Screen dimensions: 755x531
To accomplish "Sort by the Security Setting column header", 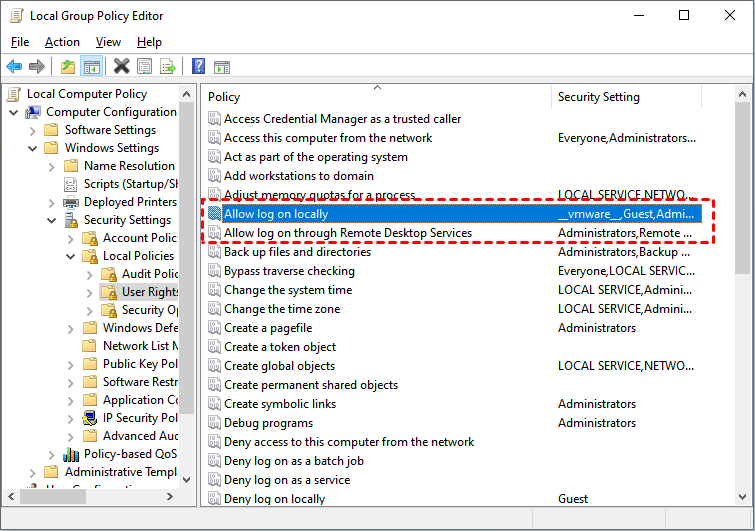I will [626, 97].
